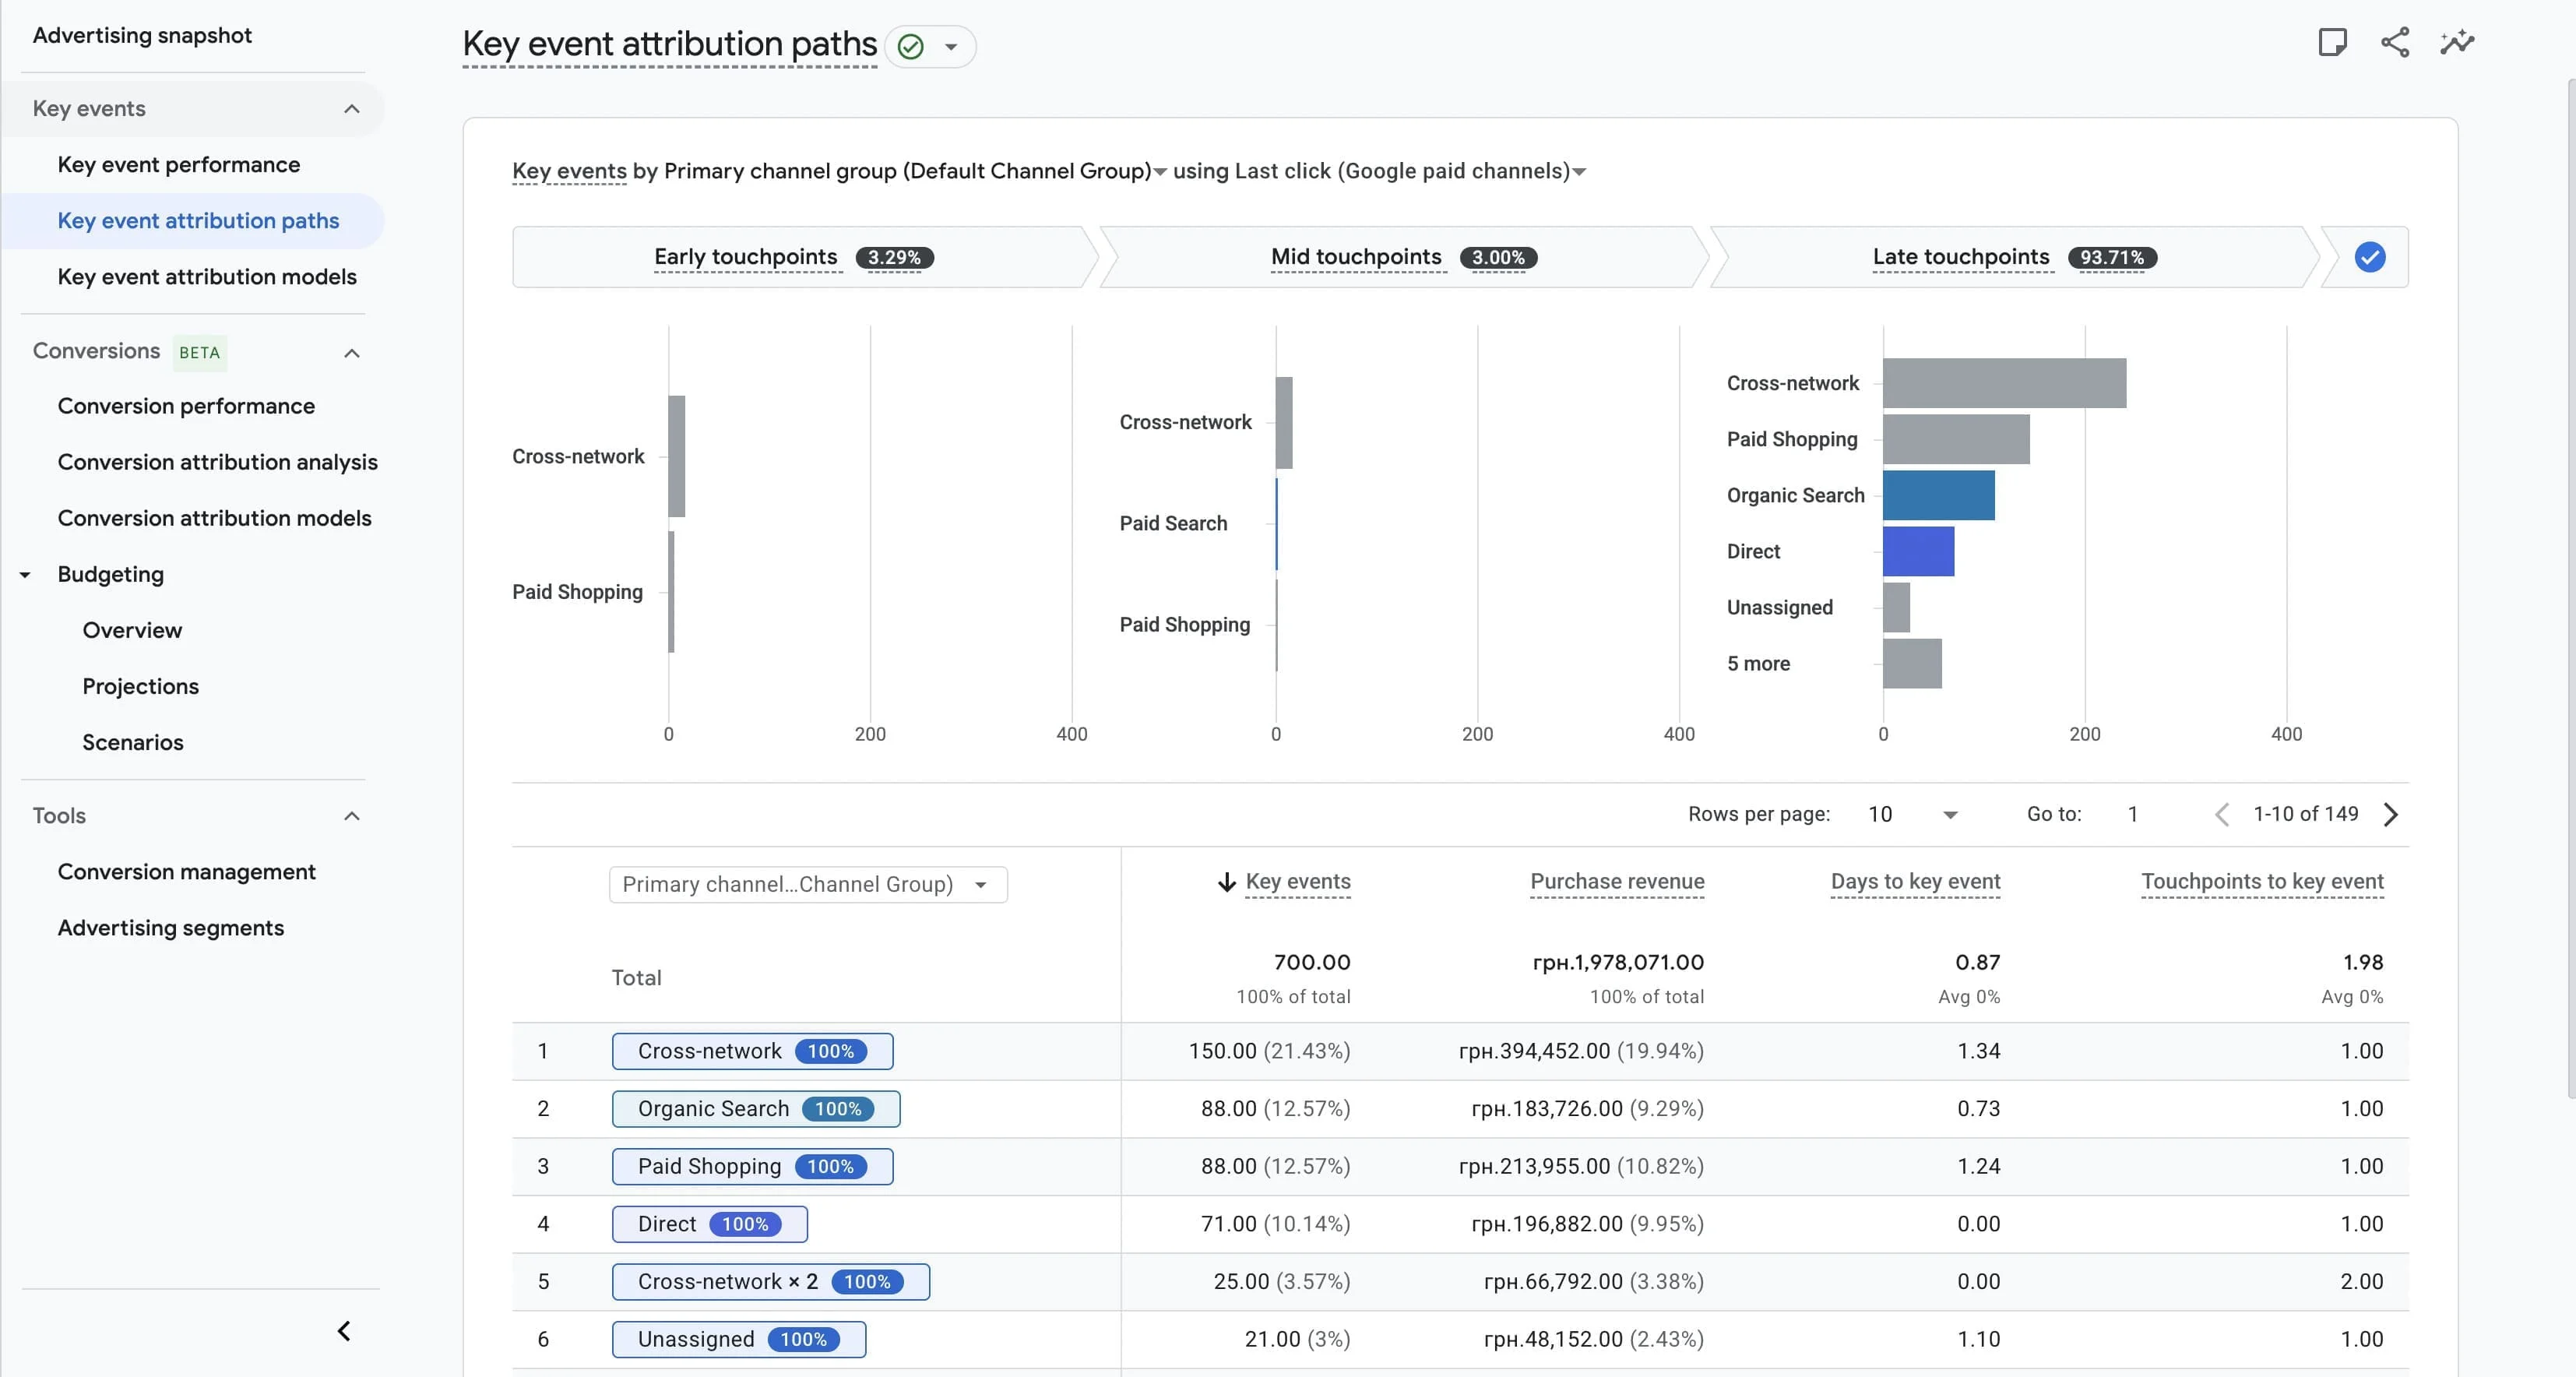Open Conversion management tool
Viewport: 2576px width, 1377px height.
(x=187, y=872)
